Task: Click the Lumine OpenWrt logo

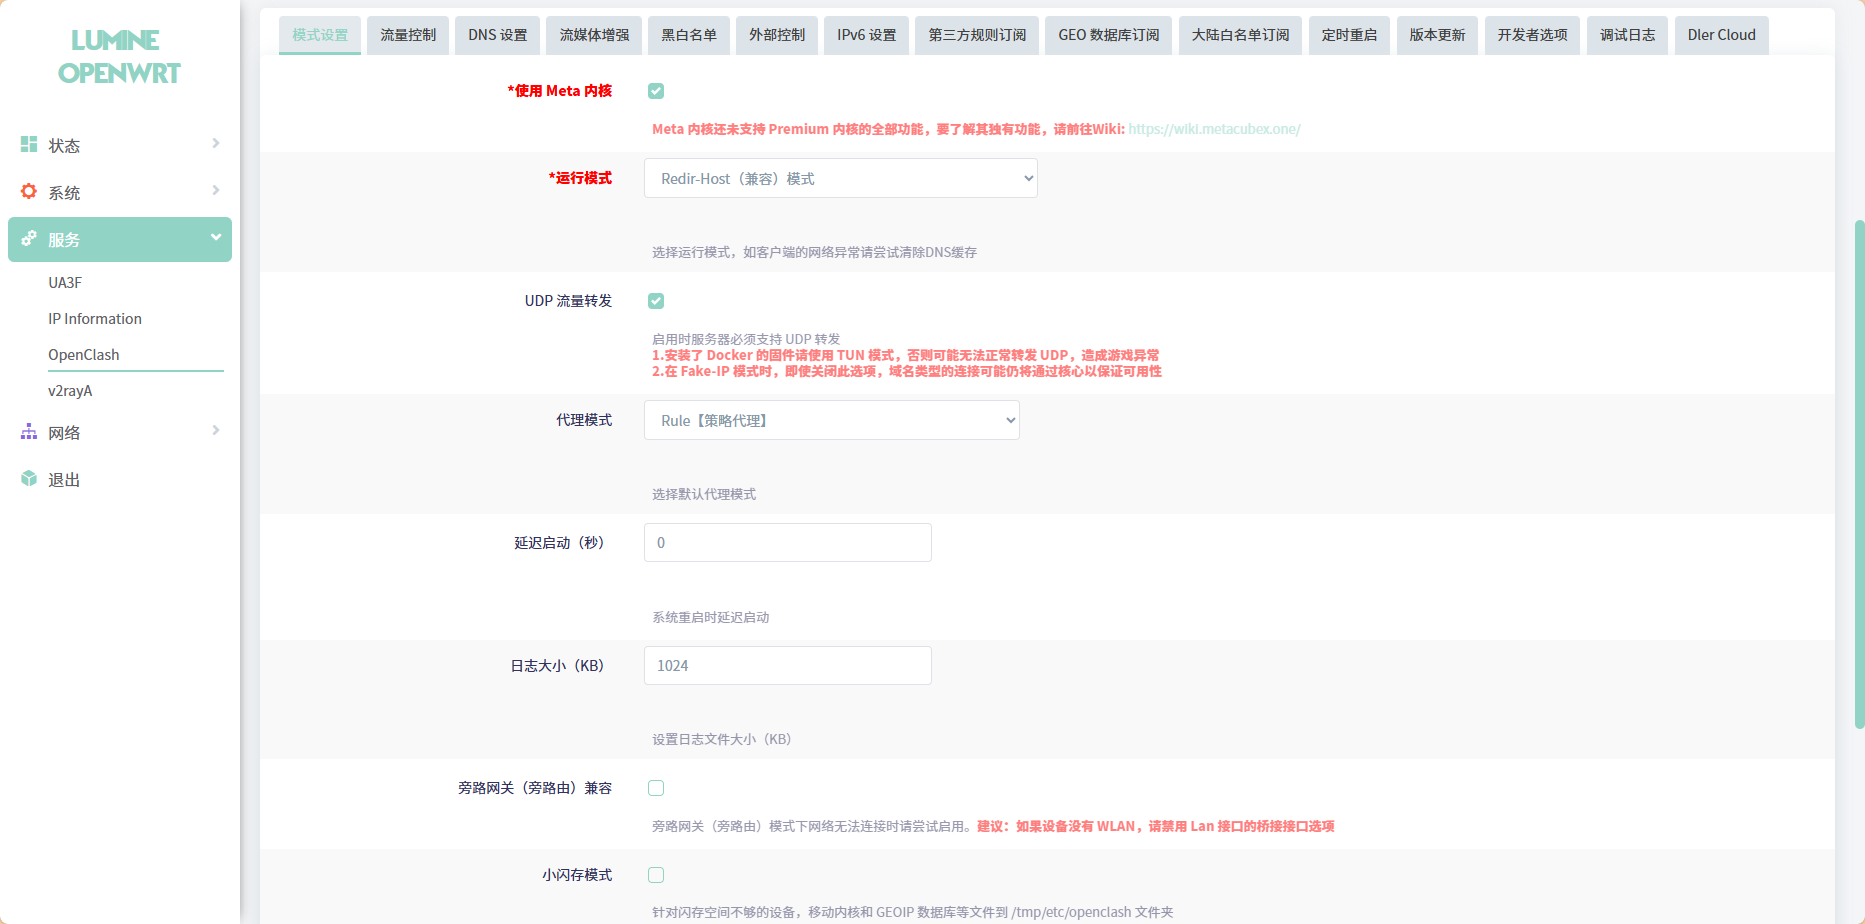Action: click(118, 57)
